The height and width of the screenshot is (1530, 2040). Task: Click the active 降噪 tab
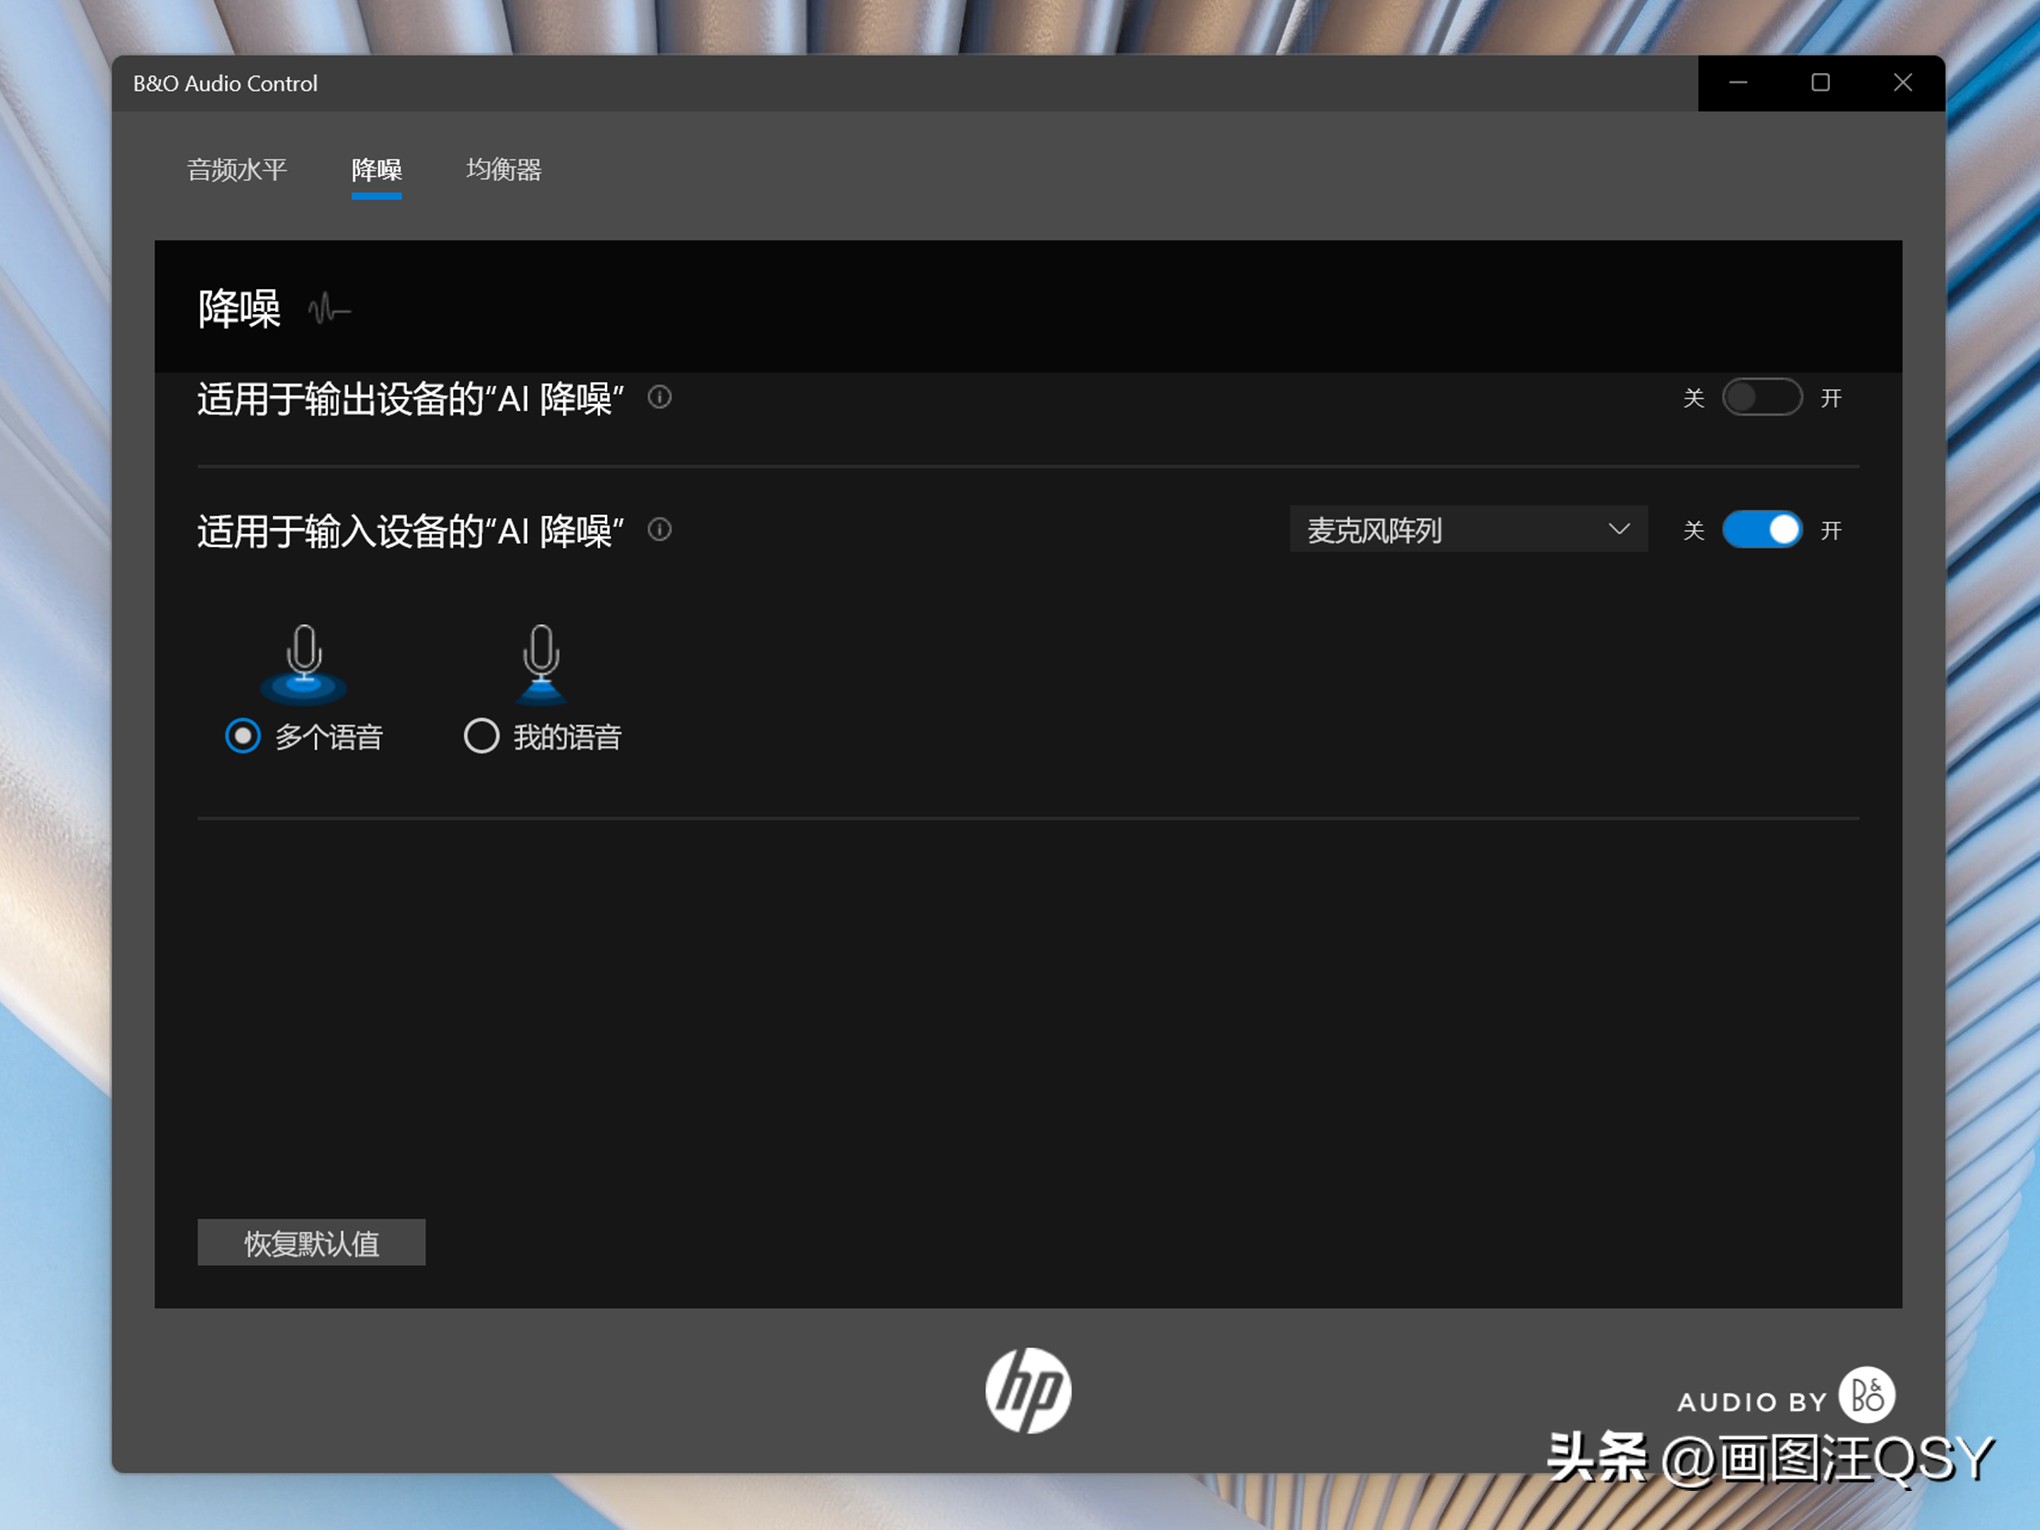[376, 170]
